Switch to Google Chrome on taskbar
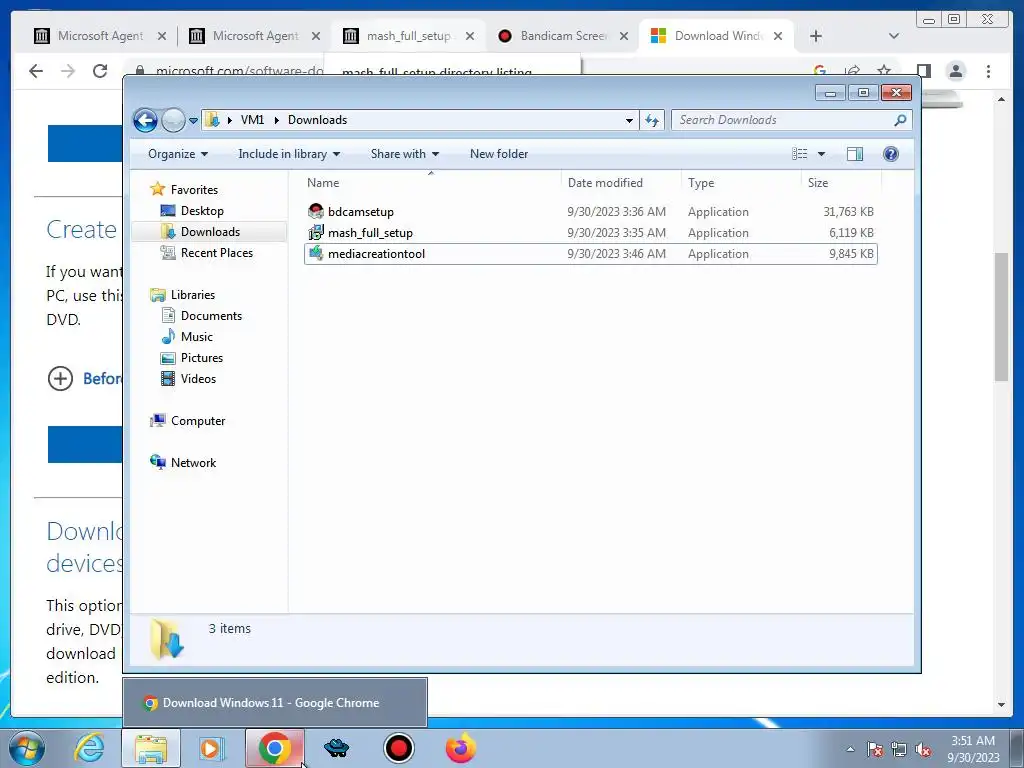The image size is (1024, 768). (275, 748)
